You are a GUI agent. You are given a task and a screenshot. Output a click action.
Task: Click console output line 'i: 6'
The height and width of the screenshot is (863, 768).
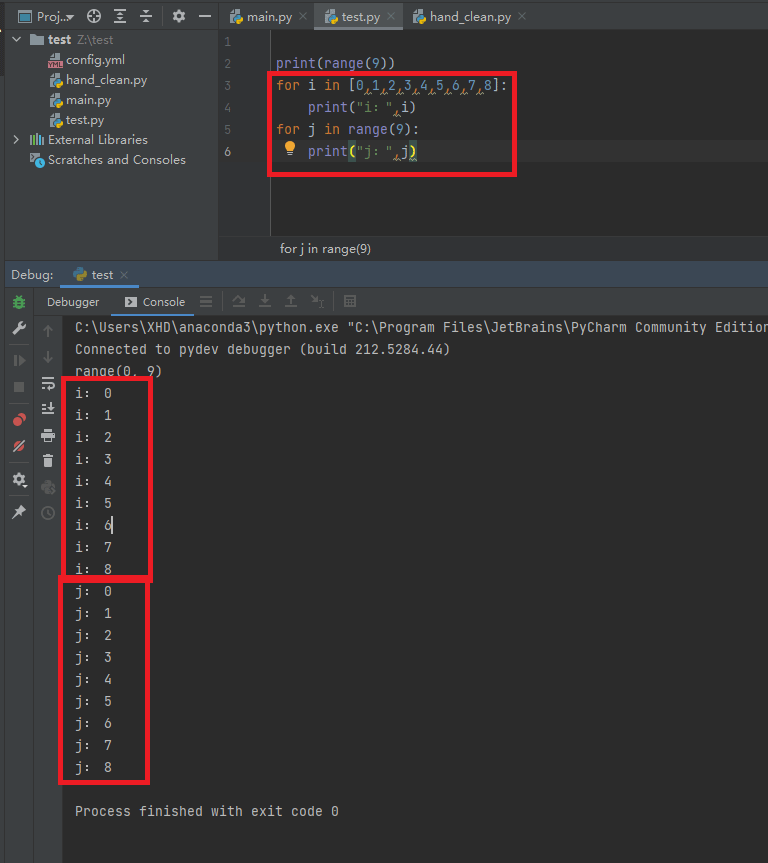tap(93, 525)
